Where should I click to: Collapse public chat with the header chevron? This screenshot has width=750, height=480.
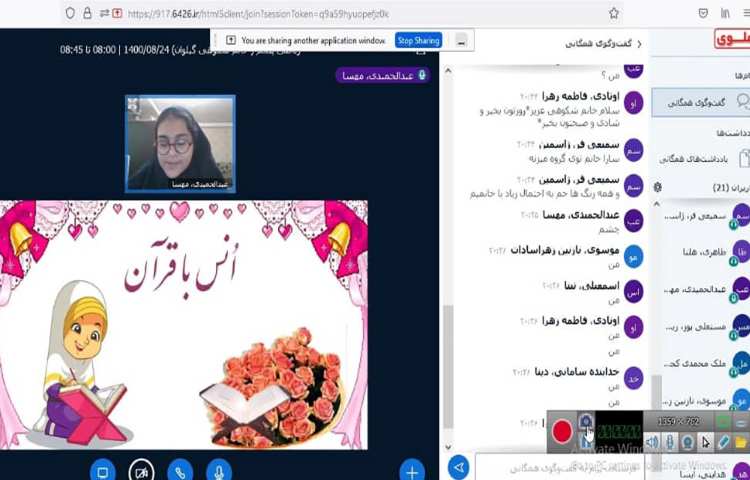click(x=640, y=44)
